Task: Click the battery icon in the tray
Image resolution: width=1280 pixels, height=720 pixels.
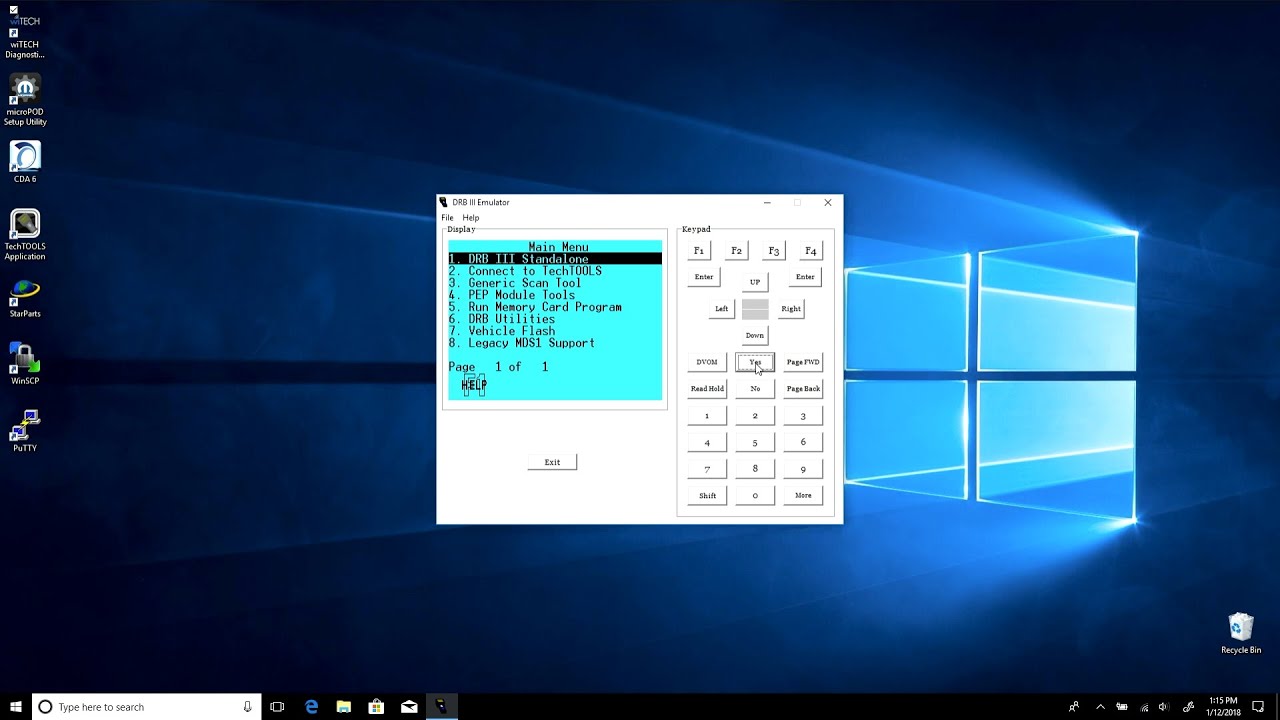Action: (x=1122, y=707)
